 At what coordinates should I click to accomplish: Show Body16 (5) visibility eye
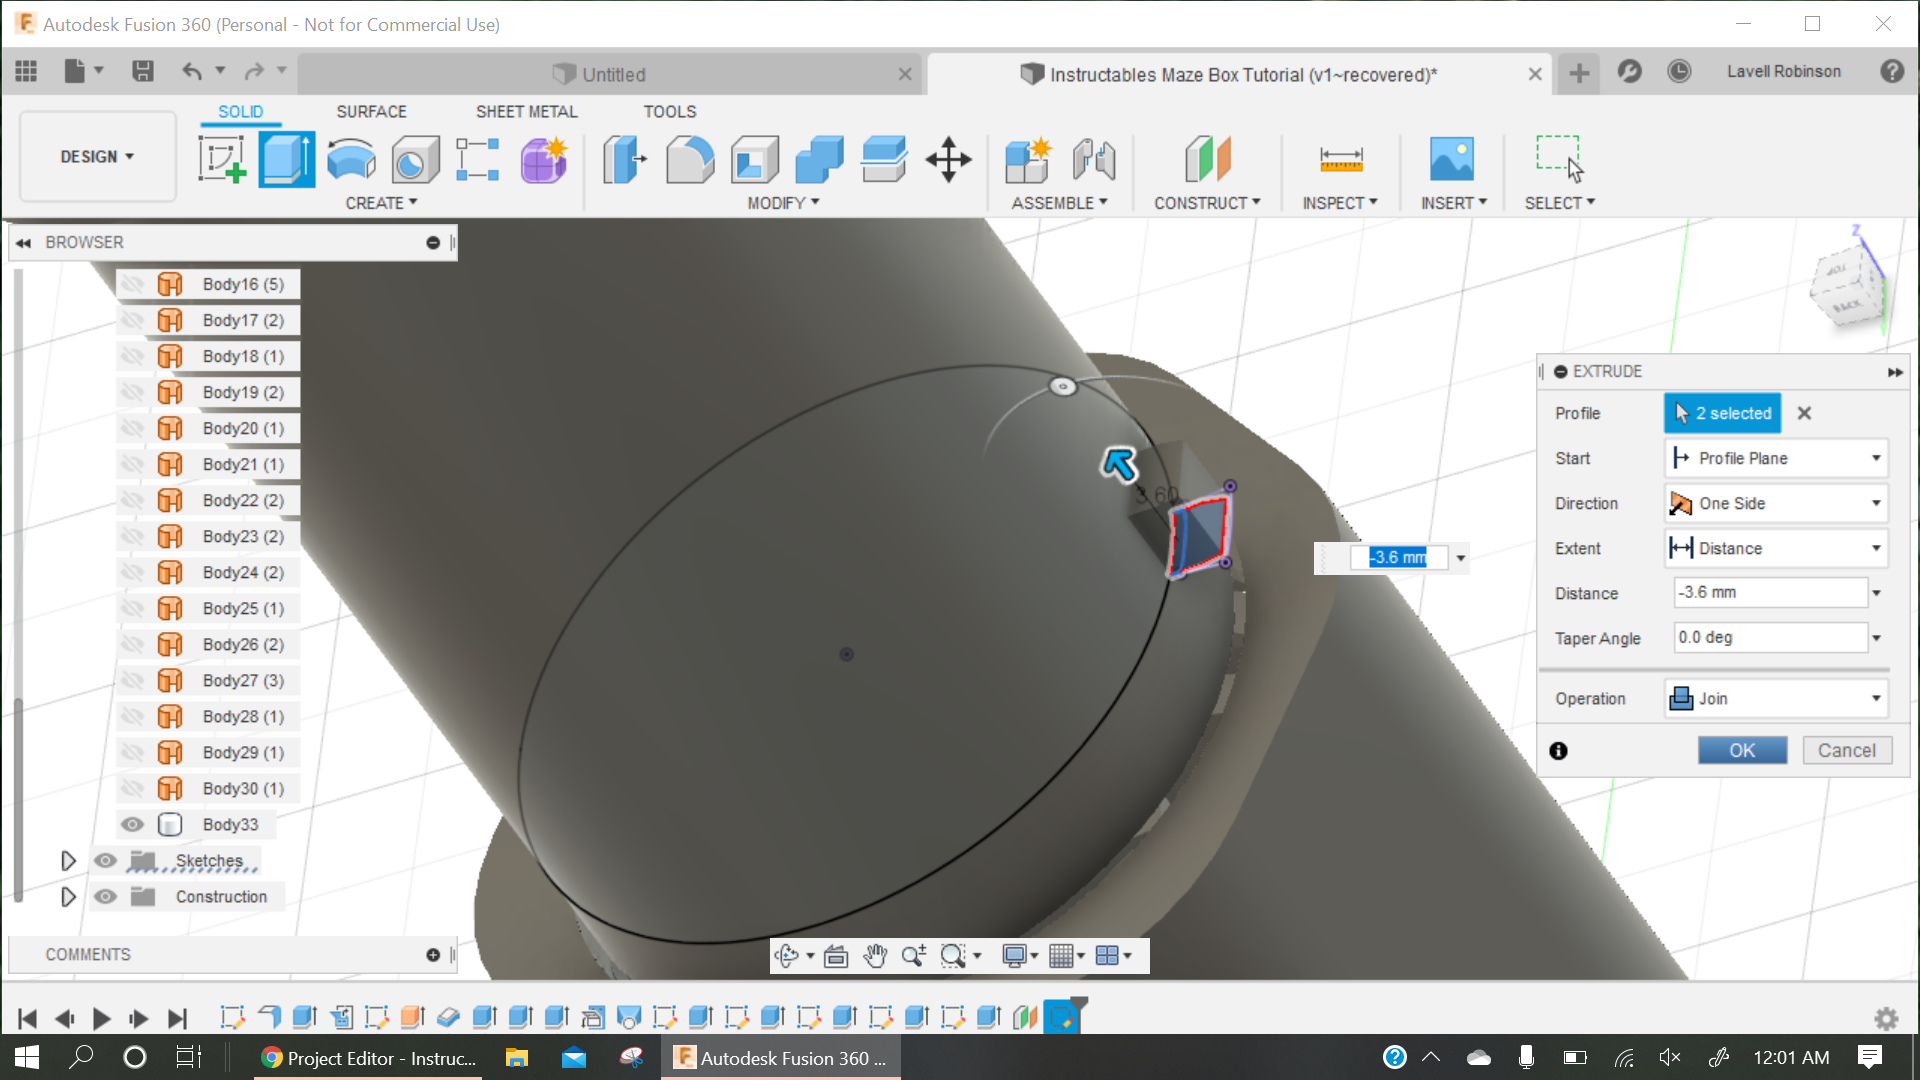[132, 284]
